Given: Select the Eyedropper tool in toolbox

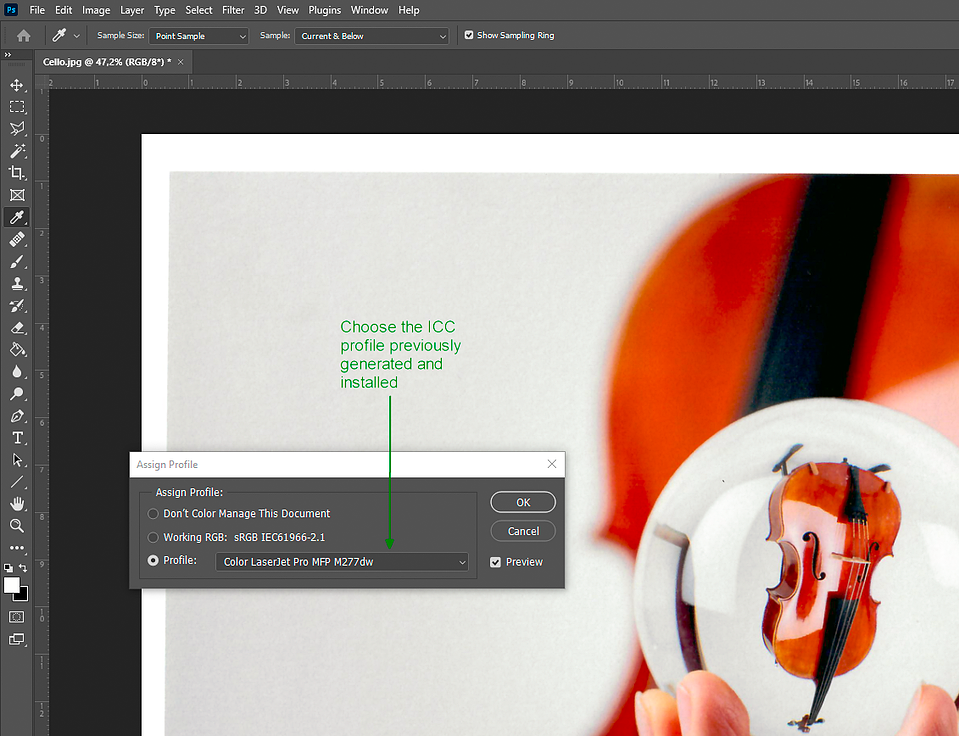Looking at the screenshot, I should click(17, 217).
